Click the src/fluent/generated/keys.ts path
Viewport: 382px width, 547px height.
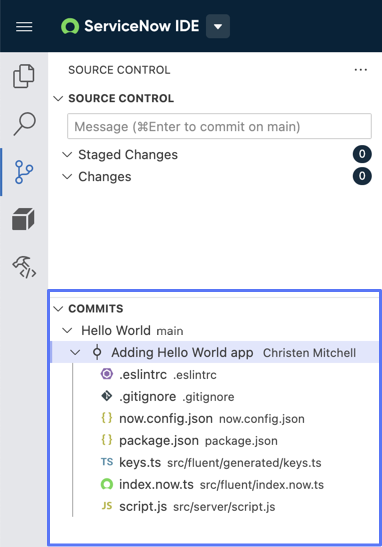tap(244, 463)
